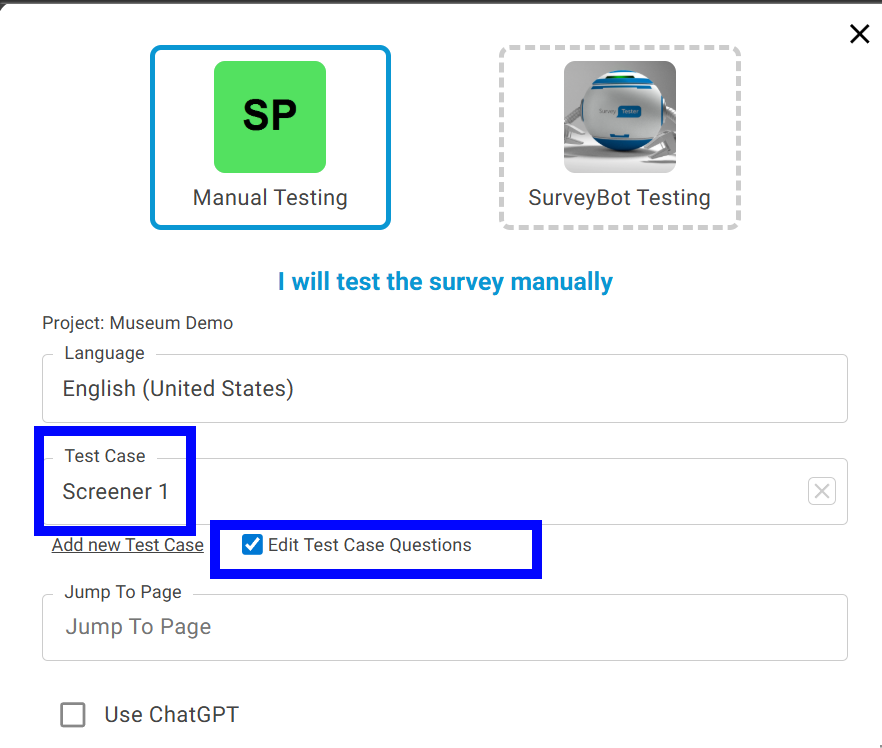Click the SurveyBot robot image
The width and height of the screenshot is (882, 748).
[619, 117]
